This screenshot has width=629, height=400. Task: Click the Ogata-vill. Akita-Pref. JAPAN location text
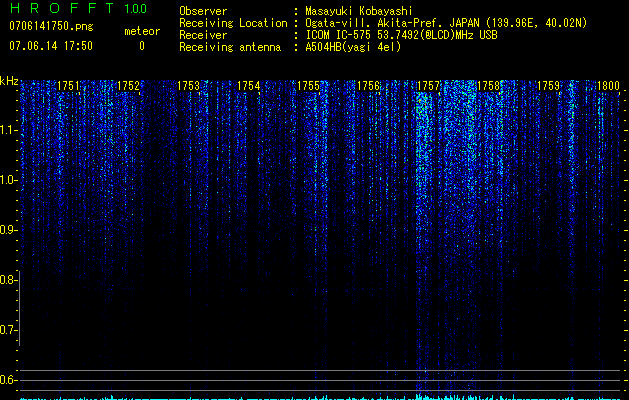tap(446, 23)
